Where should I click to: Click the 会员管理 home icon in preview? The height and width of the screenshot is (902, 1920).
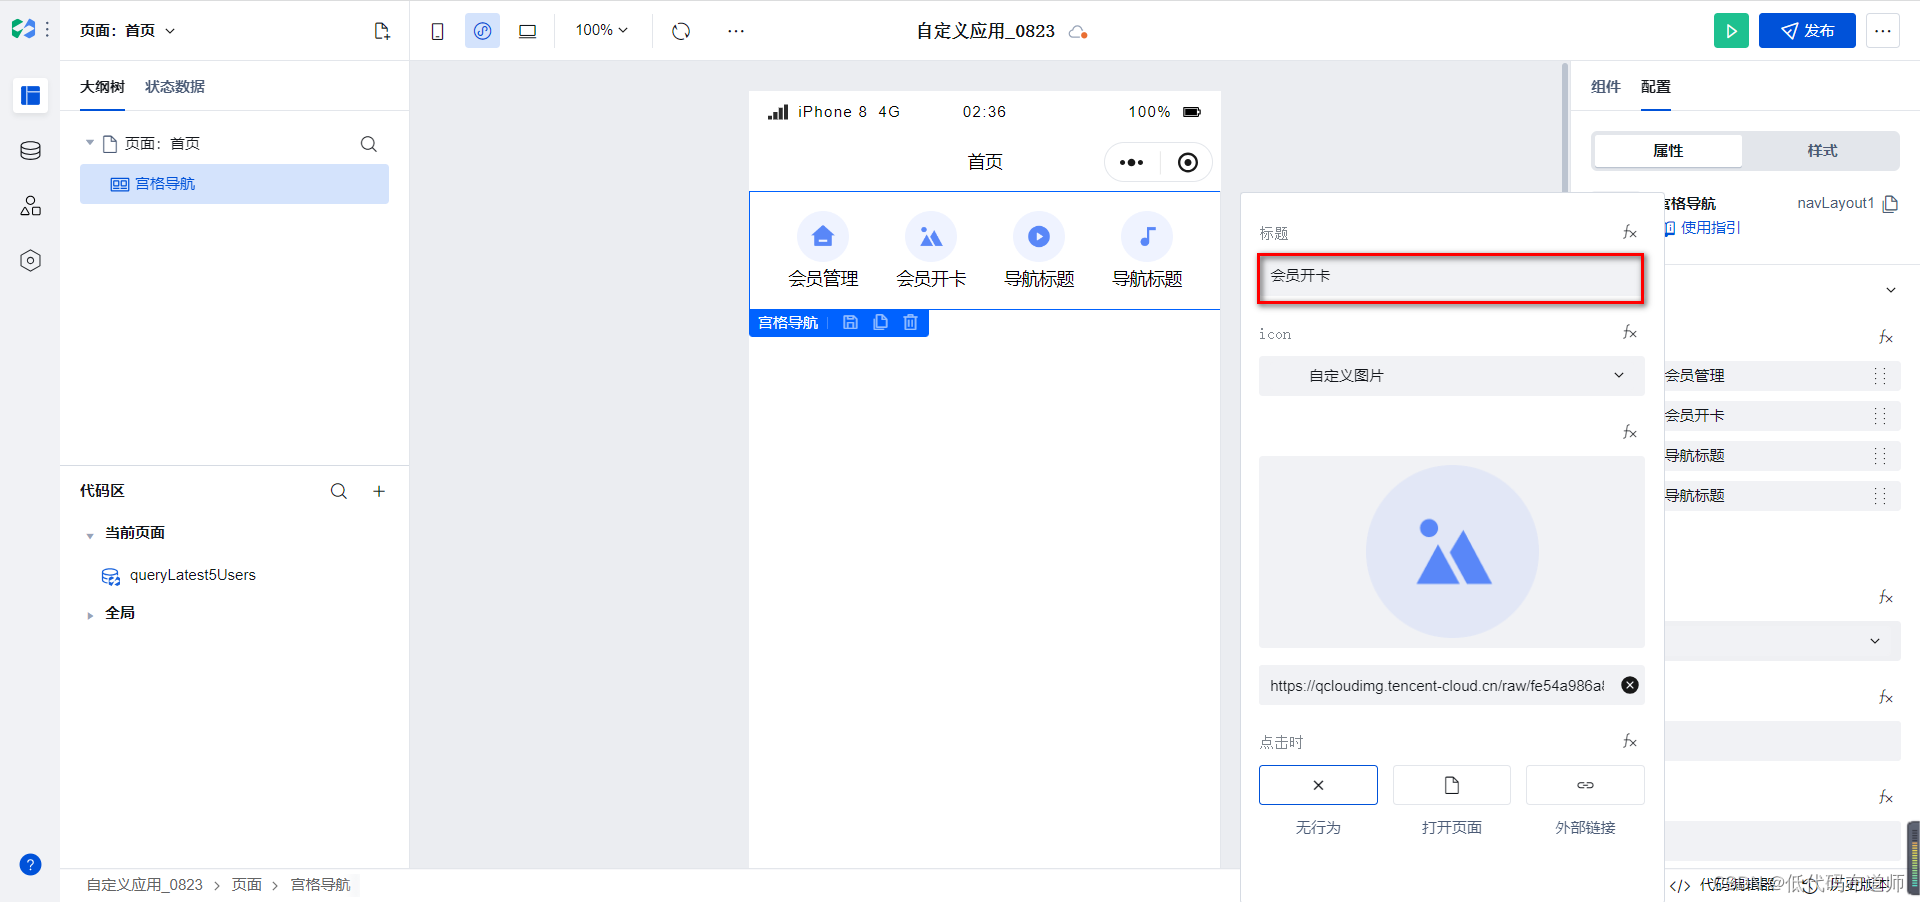coord(823,237)
